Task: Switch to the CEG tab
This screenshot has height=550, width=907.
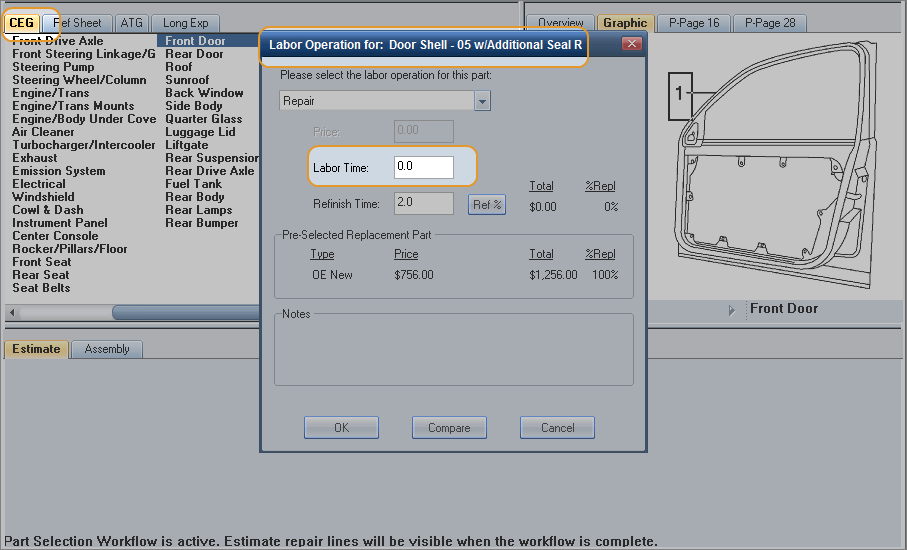Action: 22,23
